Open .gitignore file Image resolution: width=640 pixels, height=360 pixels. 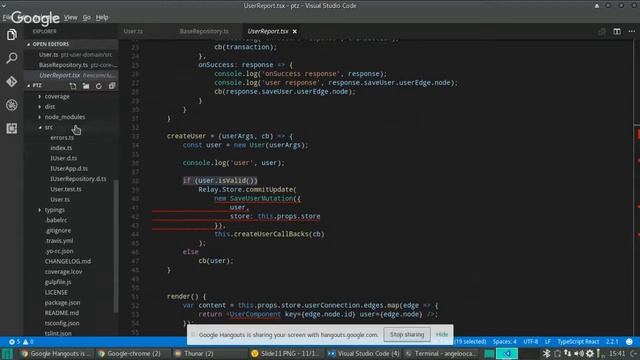58,230
